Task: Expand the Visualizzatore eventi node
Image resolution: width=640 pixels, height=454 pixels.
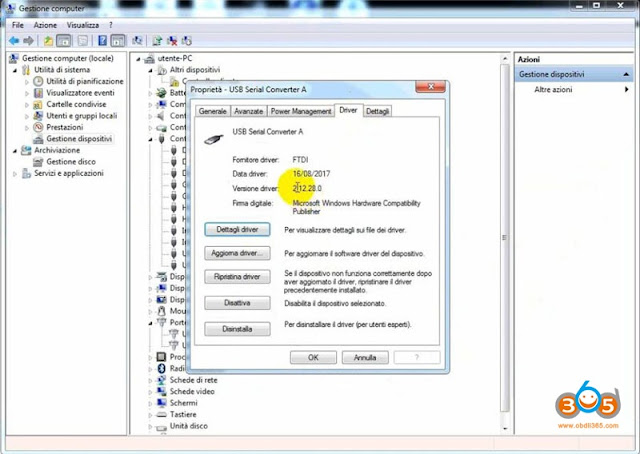Action: point(27,93)
